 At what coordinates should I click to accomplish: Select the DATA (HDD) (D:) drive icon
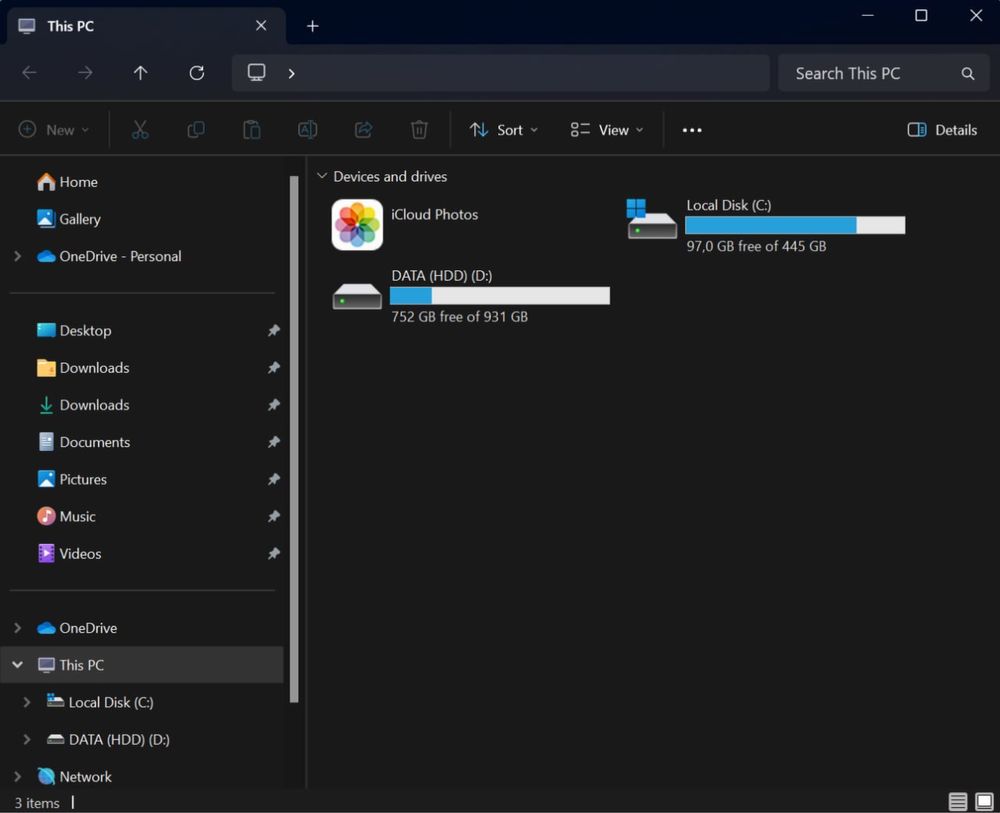click(x=357, y=296)
